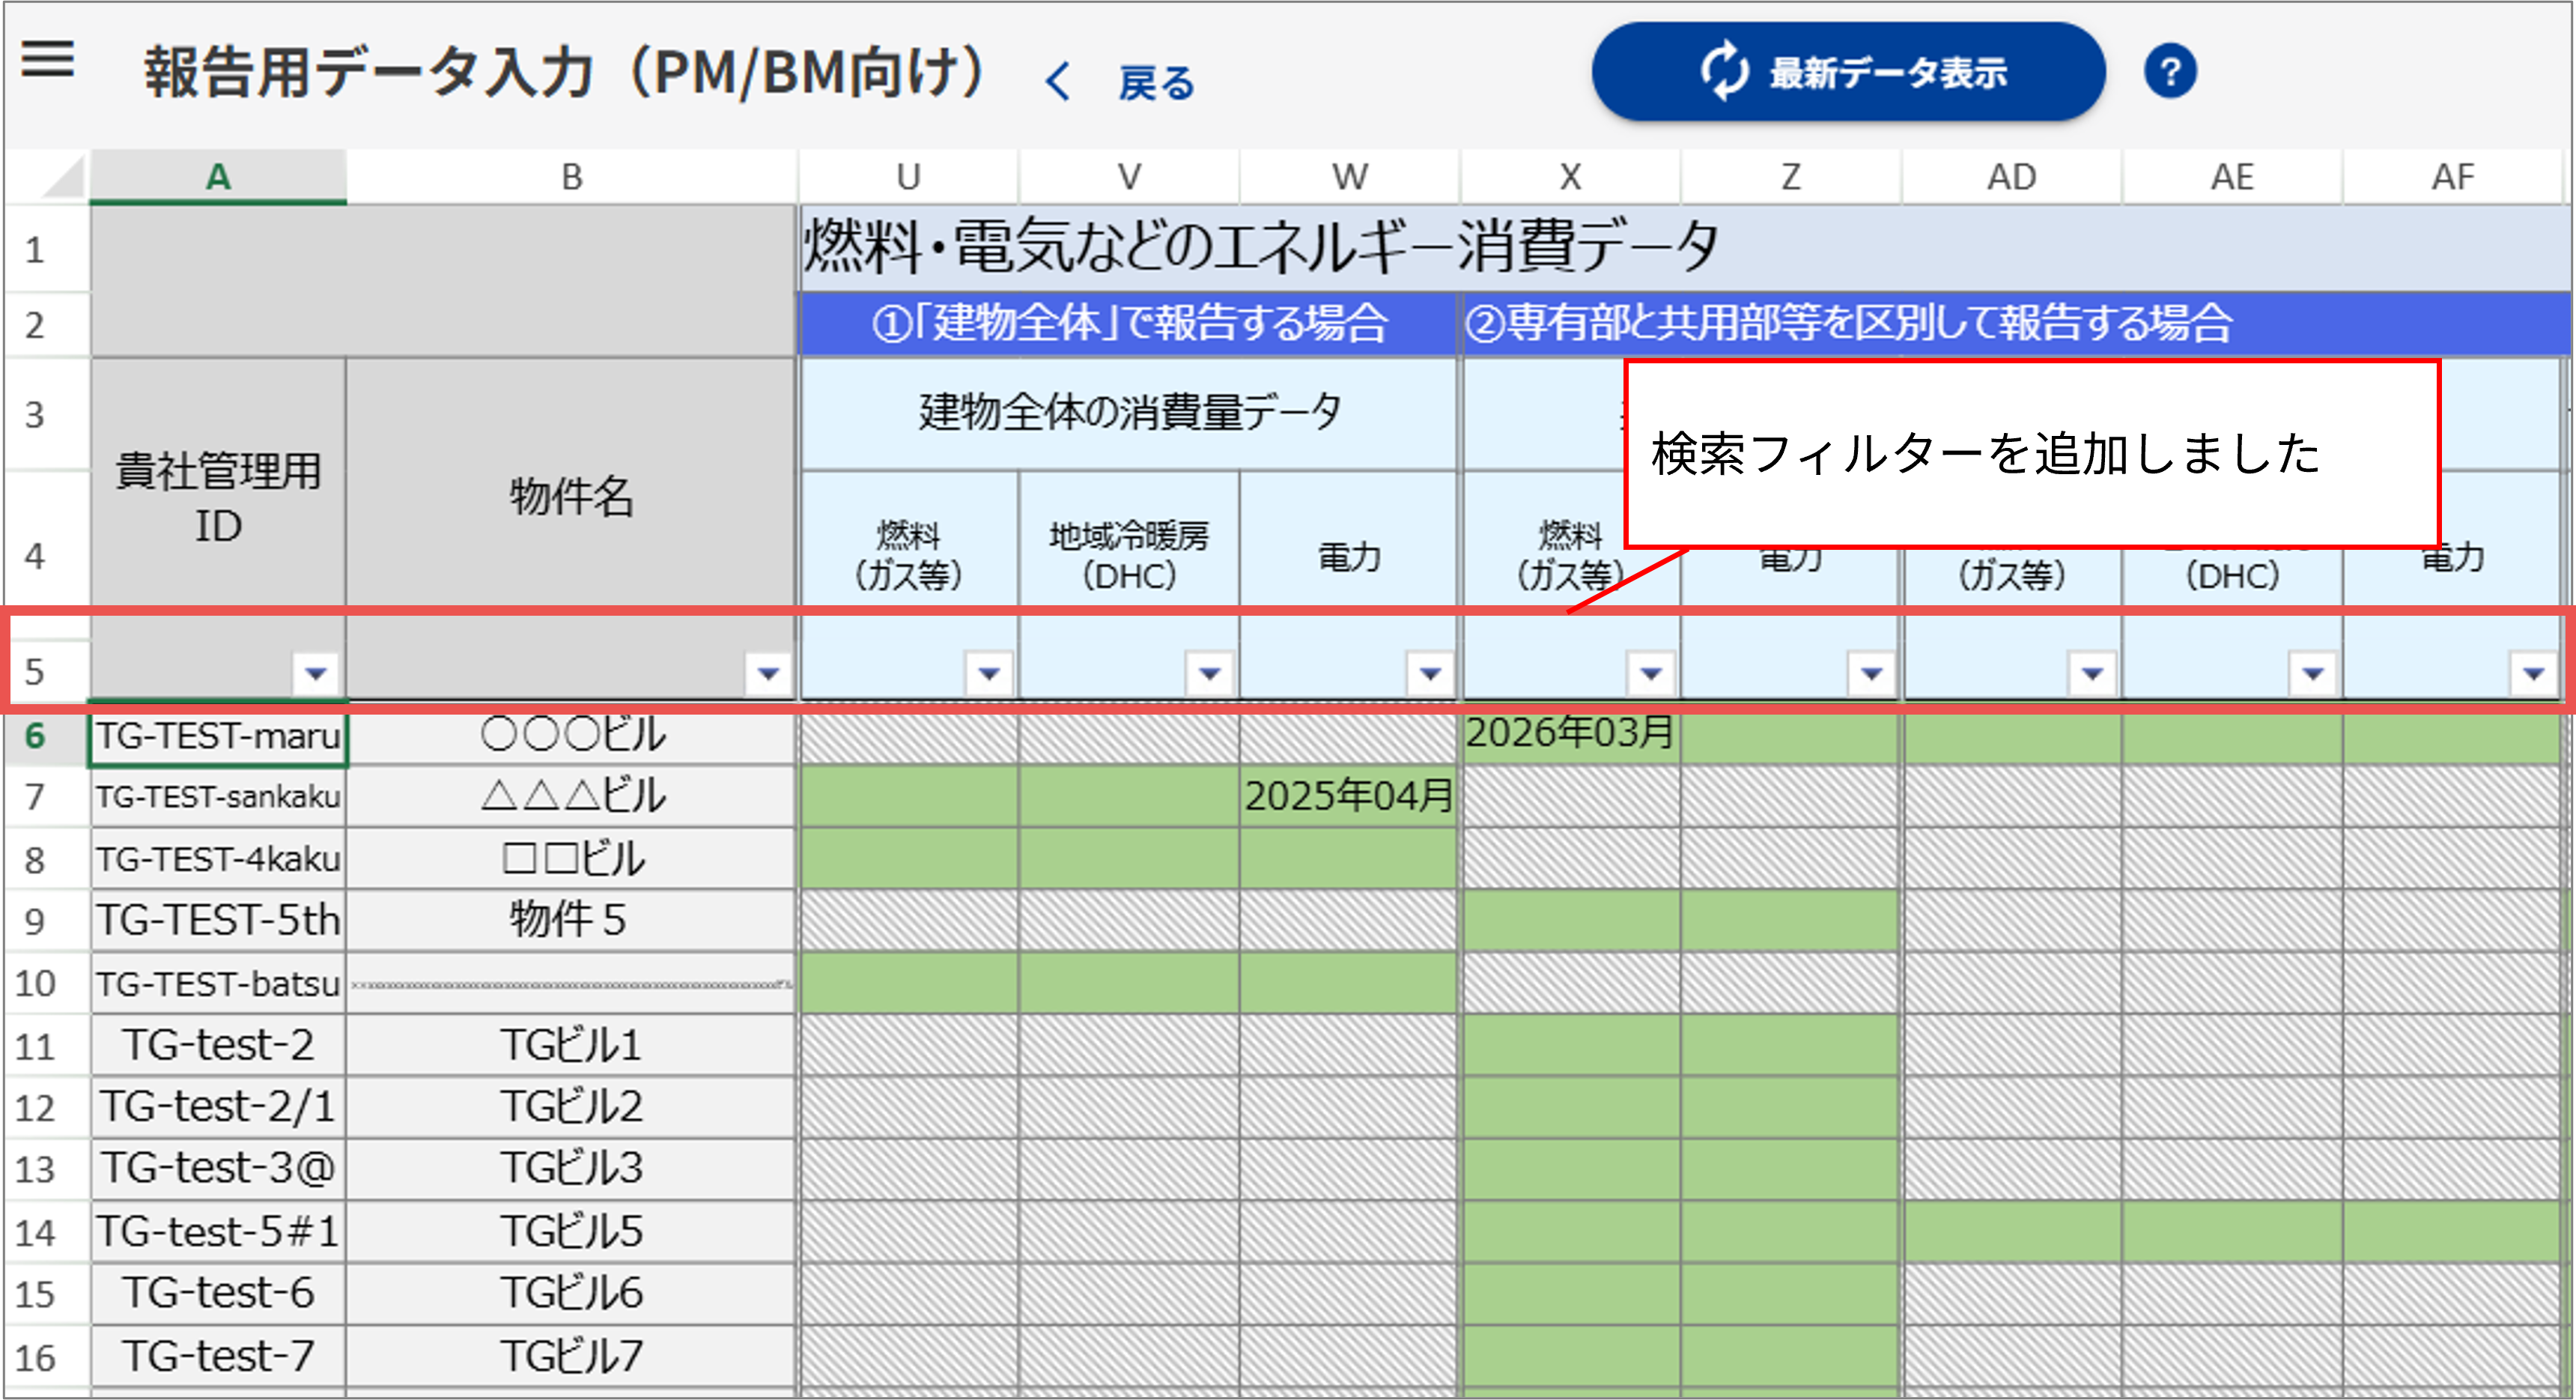This screenshot has width=2576, height=1400.
Task: Open filter dropdown in column B 物件名
Action: pos(768,673)
